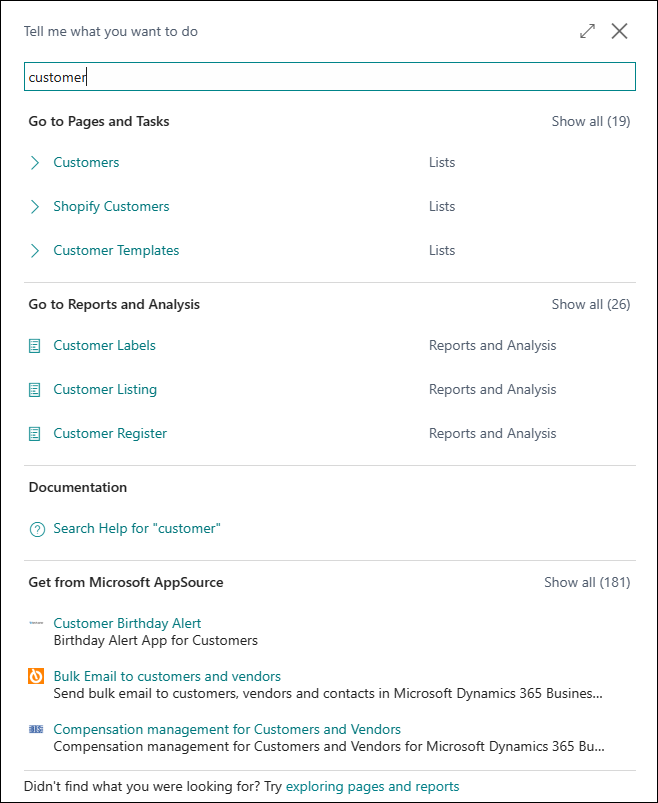Viewport: 658px width, 803px height.
Task: Click the report icon beside Customer Labels
Action: coord(34,346)
